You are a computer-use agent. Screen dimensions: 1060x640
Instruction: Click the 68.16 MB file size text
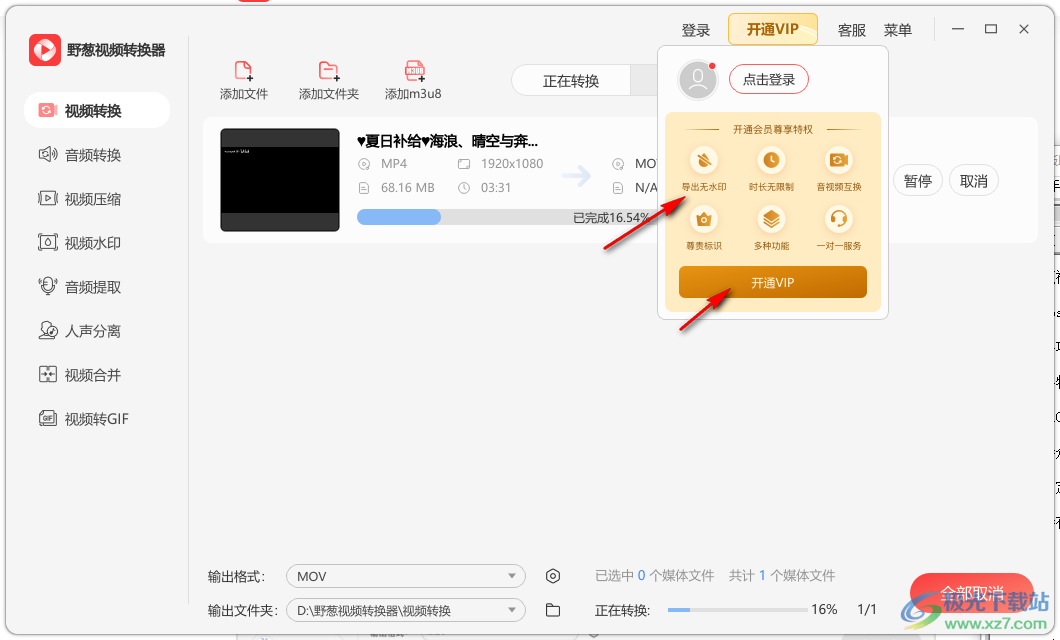point(408,188)
